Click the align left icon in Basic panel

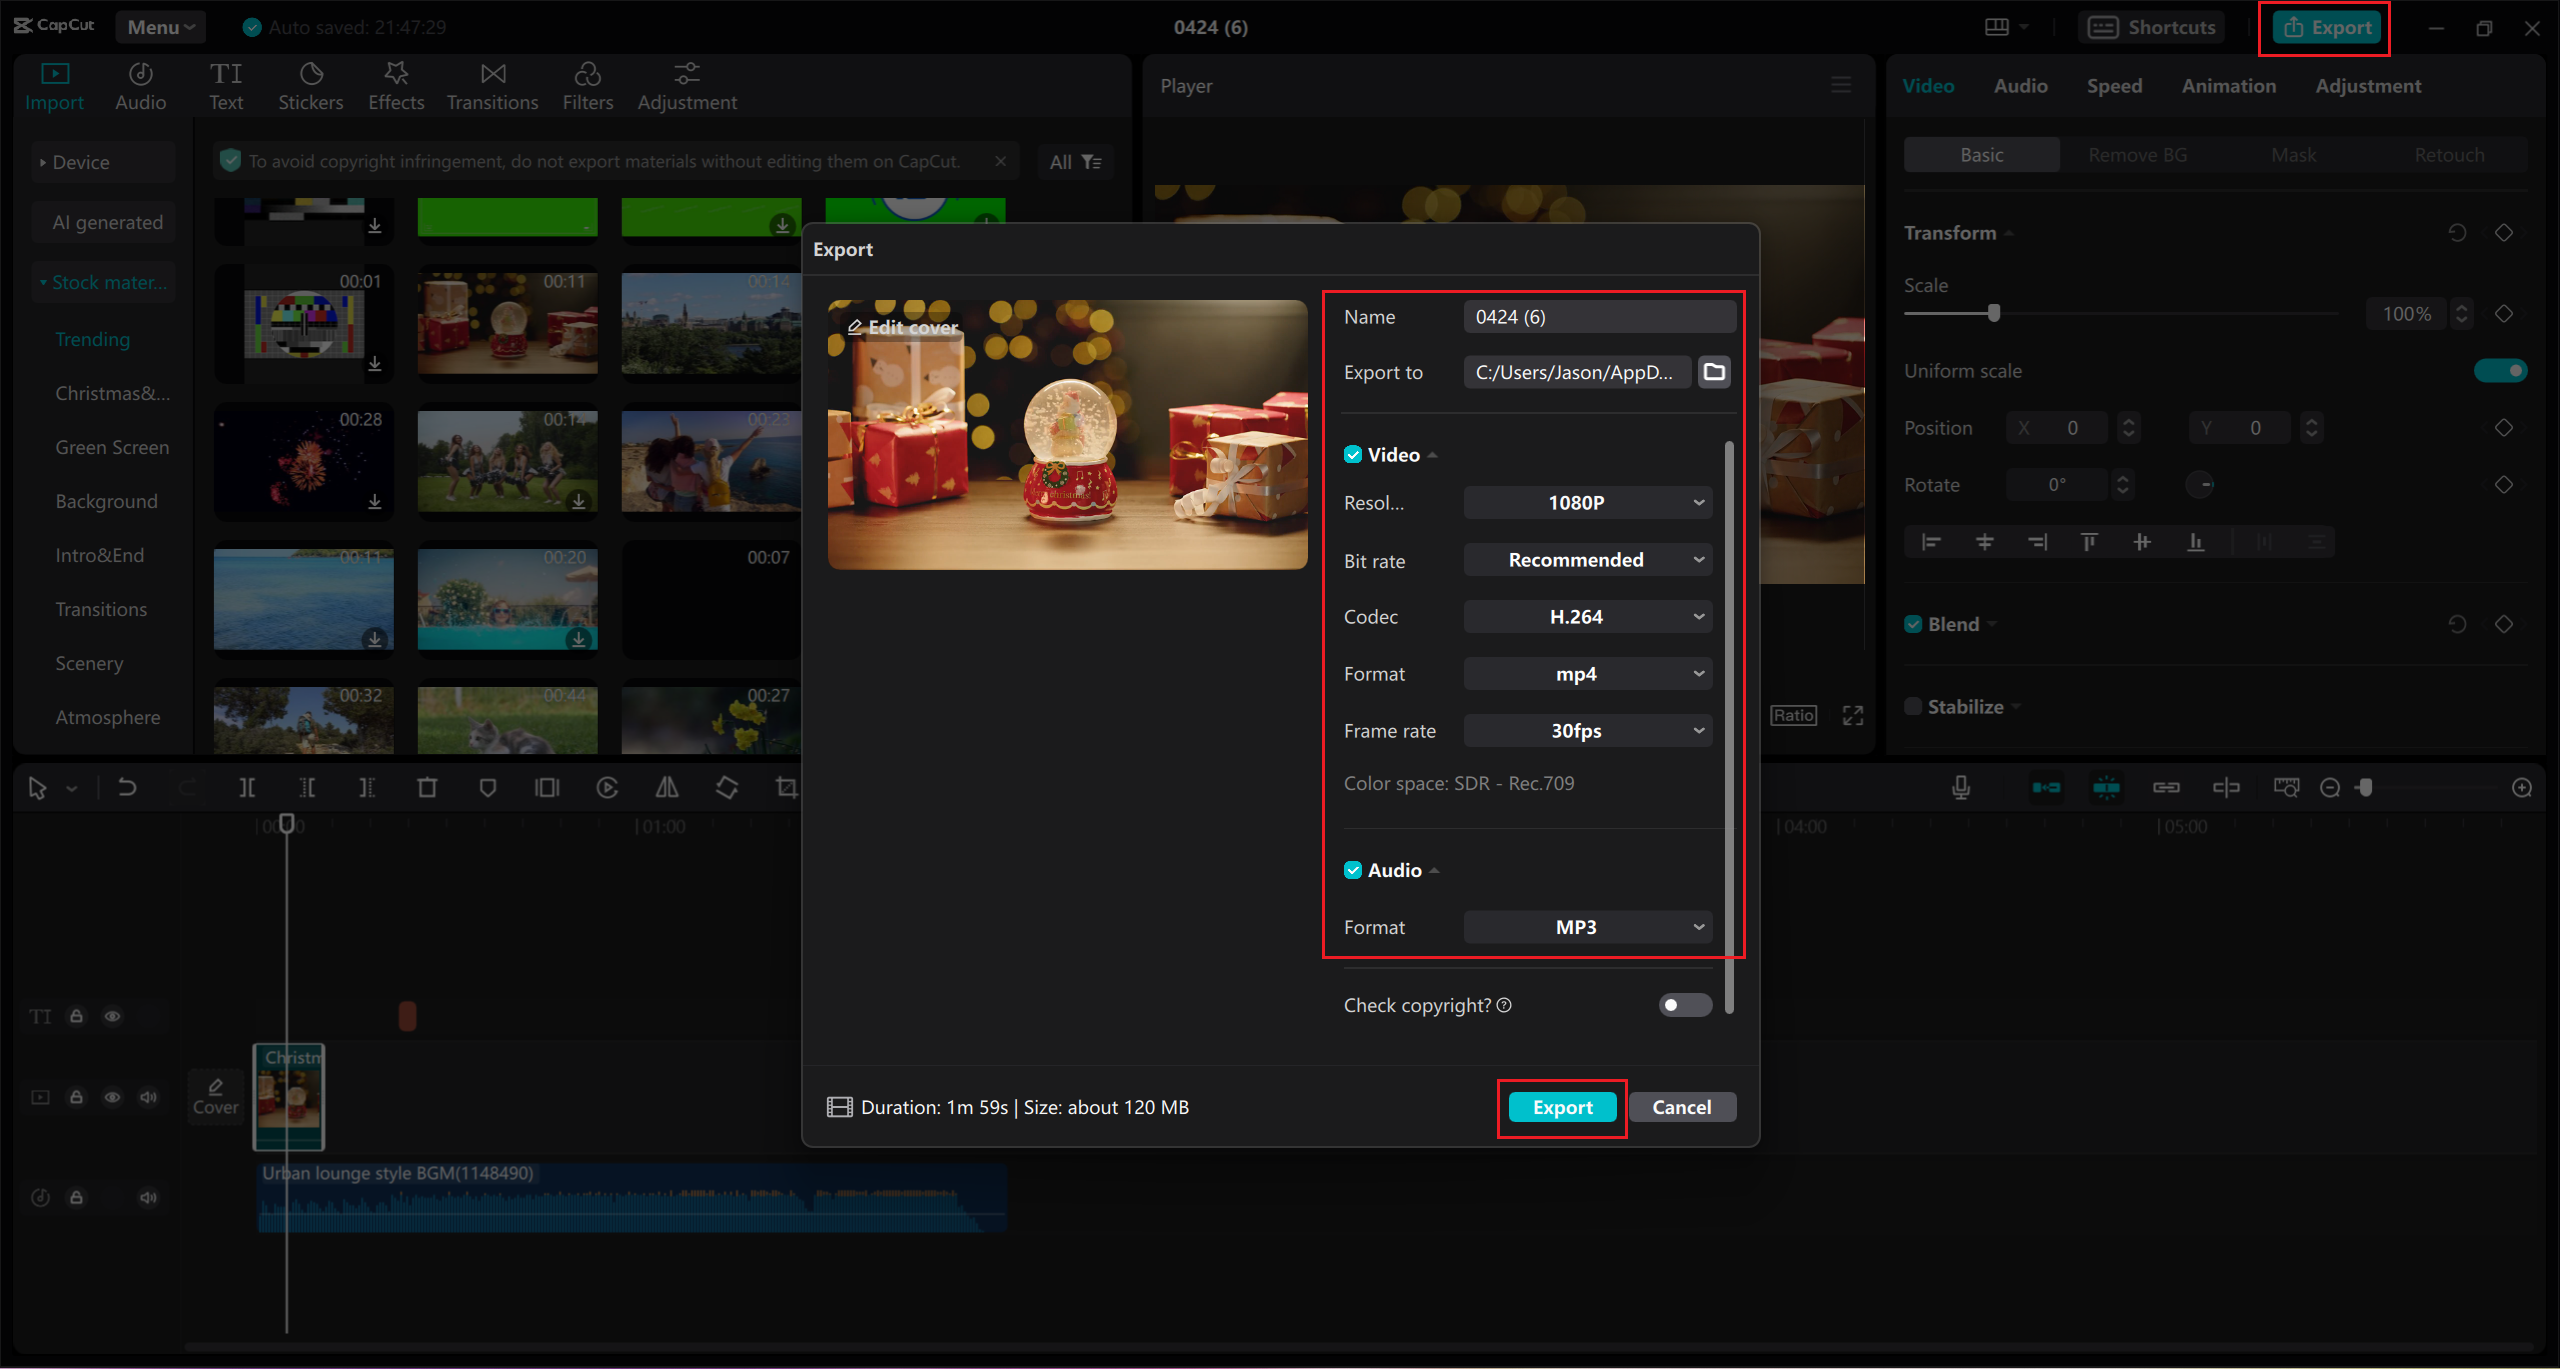[1931, 542]
